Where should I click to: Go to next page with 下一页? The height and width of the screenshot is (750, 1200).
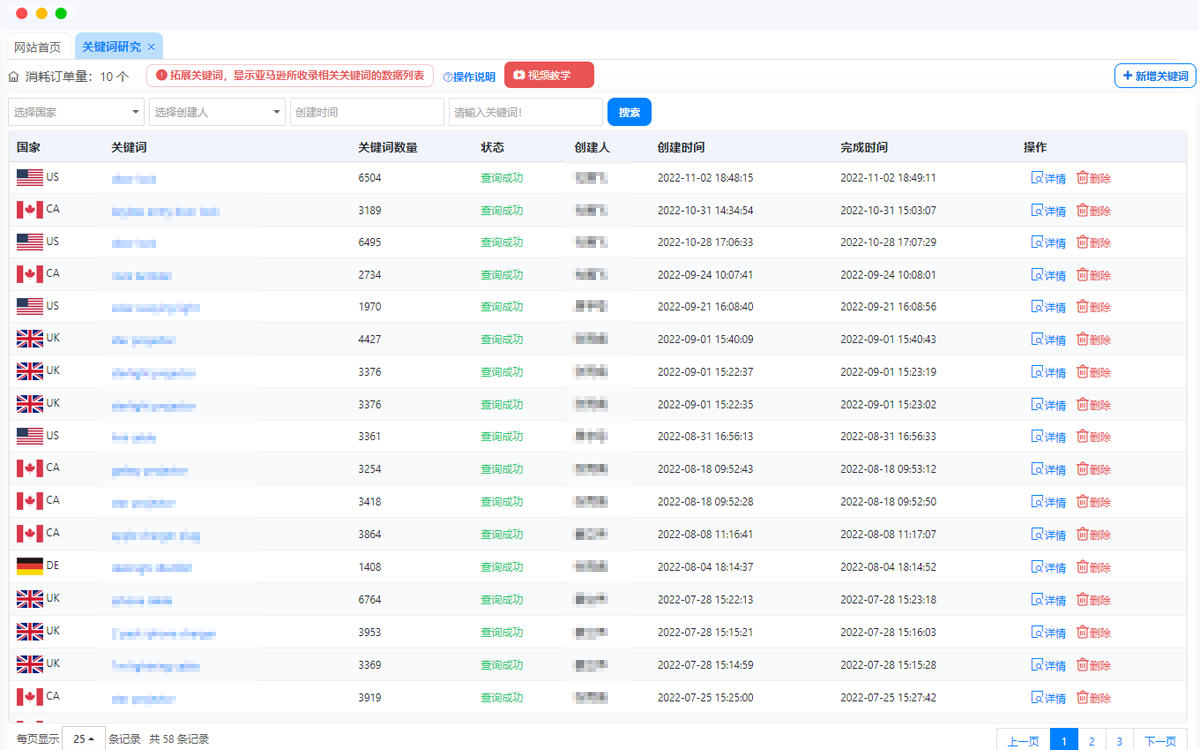point(1160,741)
